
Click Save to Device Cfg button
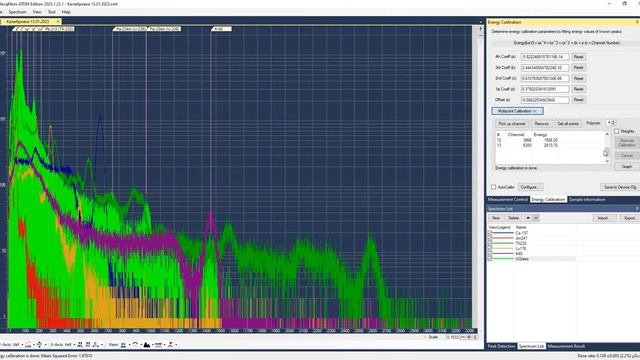coord(620,187)
